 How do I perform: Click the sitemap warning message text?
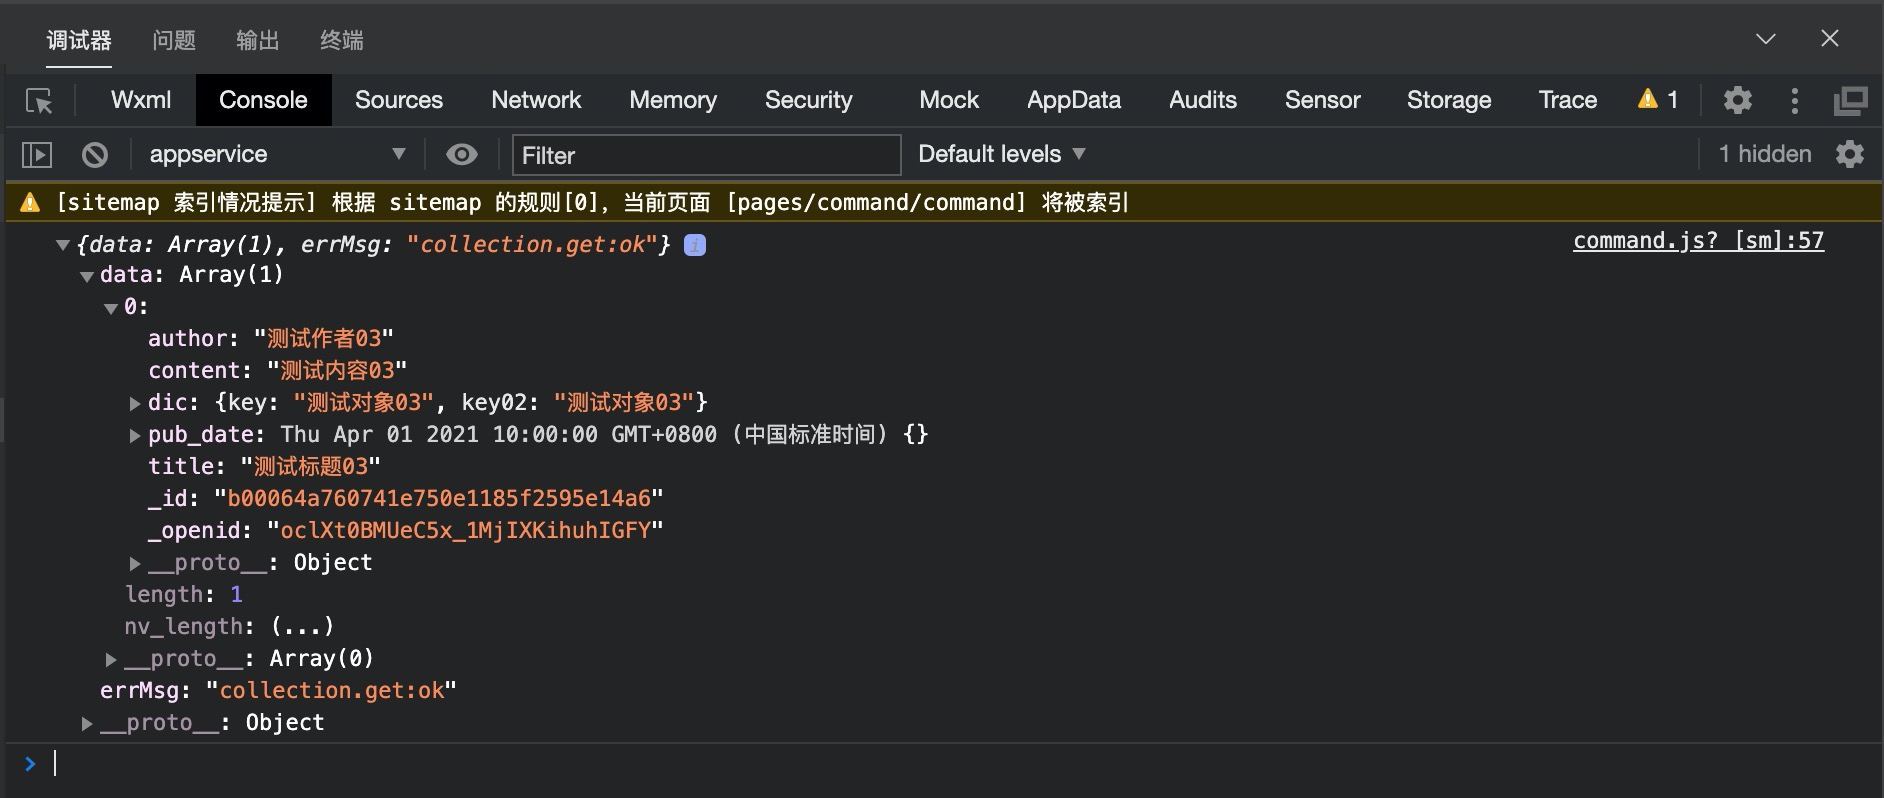pyautogui.click(x=593, y=203)
